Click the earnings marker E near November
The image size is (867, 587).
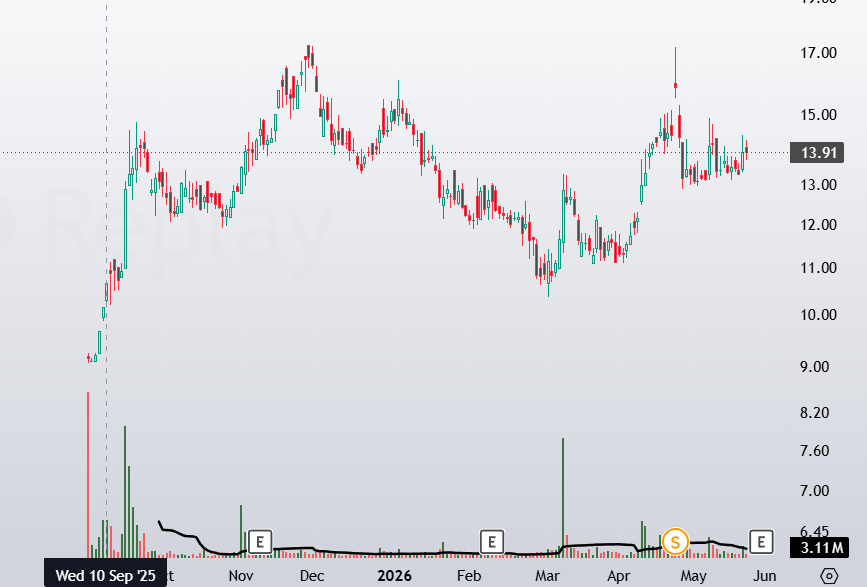260,542
